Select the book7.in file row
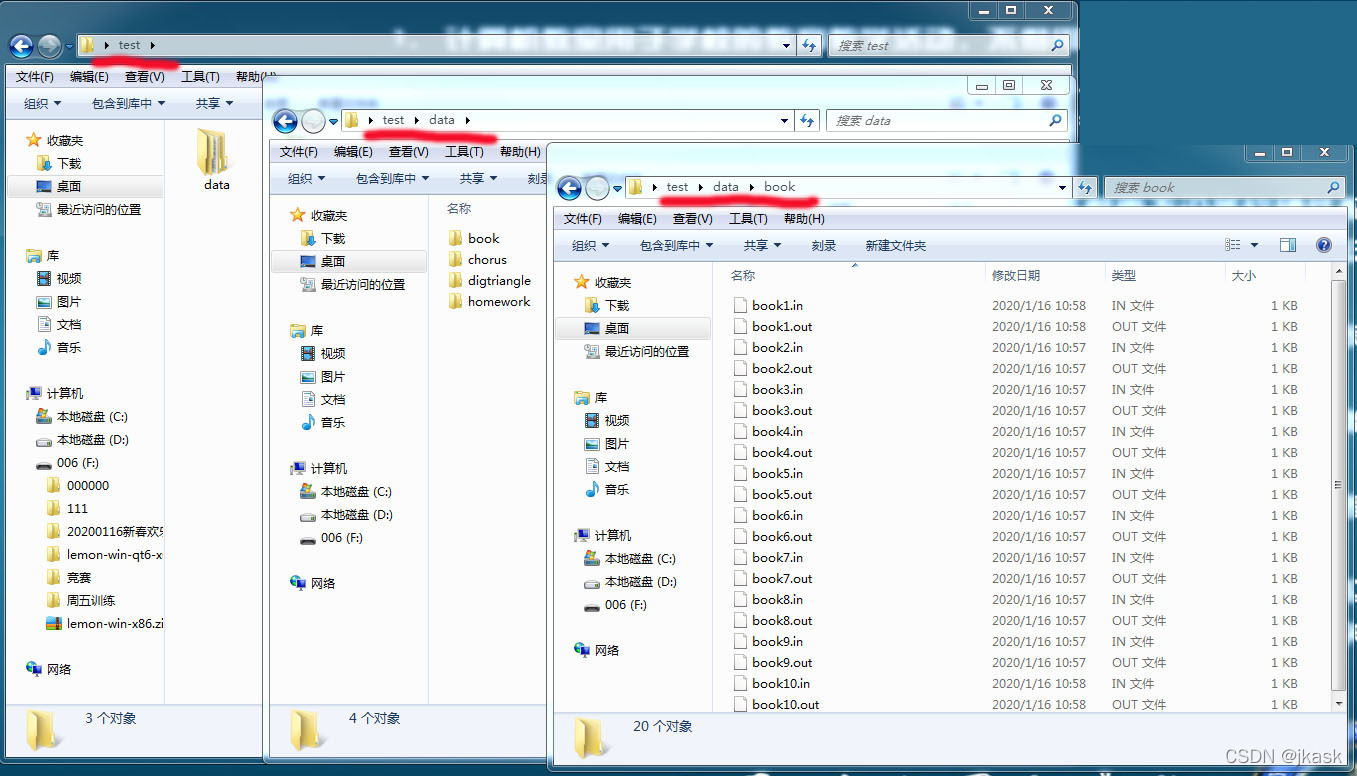The image size is (1357, 776). pos(1016,557)
